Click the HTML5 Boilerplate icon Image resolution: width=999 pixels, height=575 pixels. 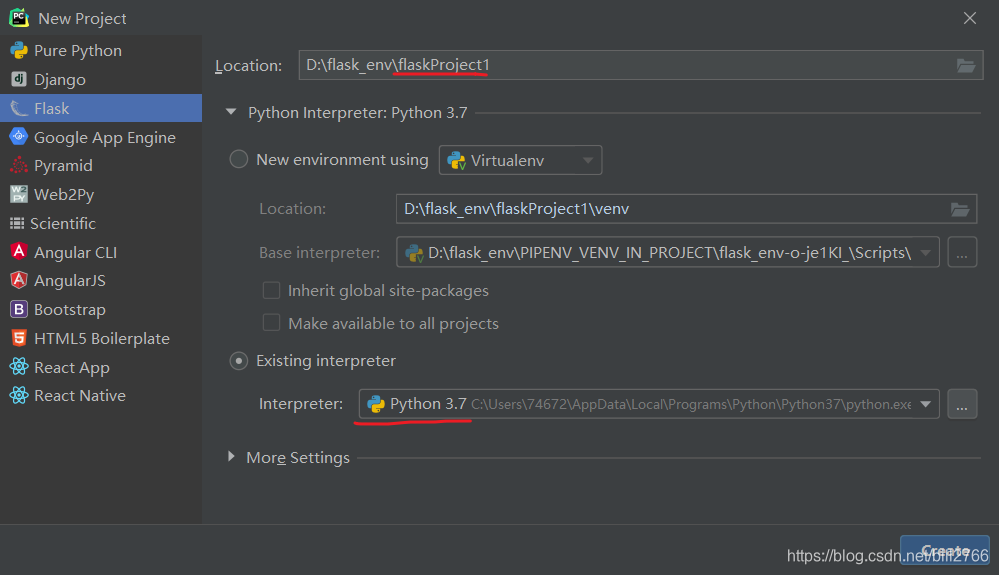[19, 338]
